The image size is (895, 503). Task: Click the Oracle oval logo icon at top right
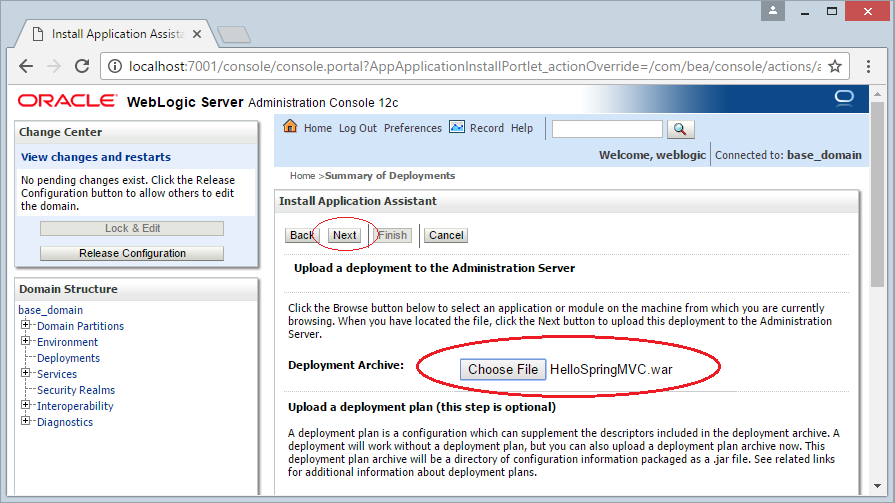[844, 98]
